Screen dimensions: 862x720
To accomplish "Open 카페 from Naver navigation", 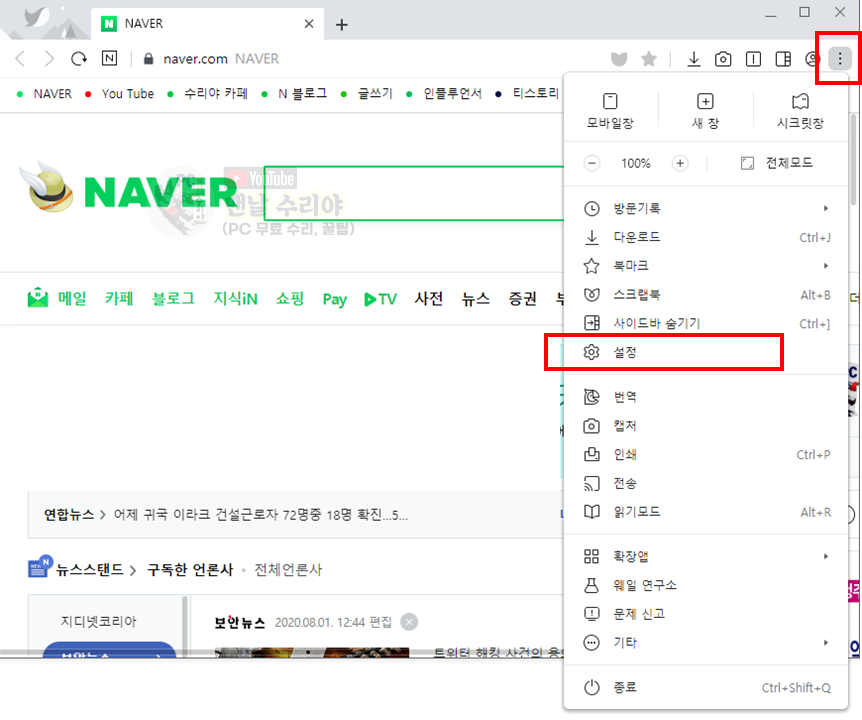I will (x=119, y=298).
